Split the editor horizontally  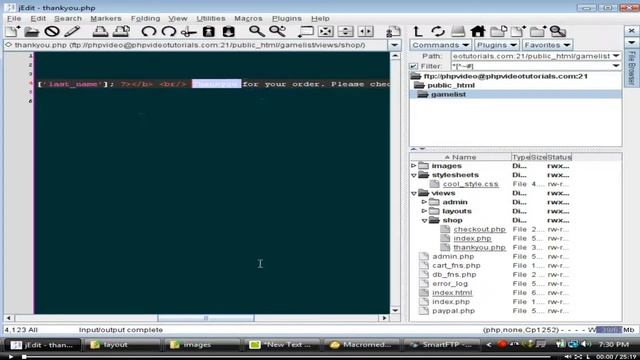point(346,31)
